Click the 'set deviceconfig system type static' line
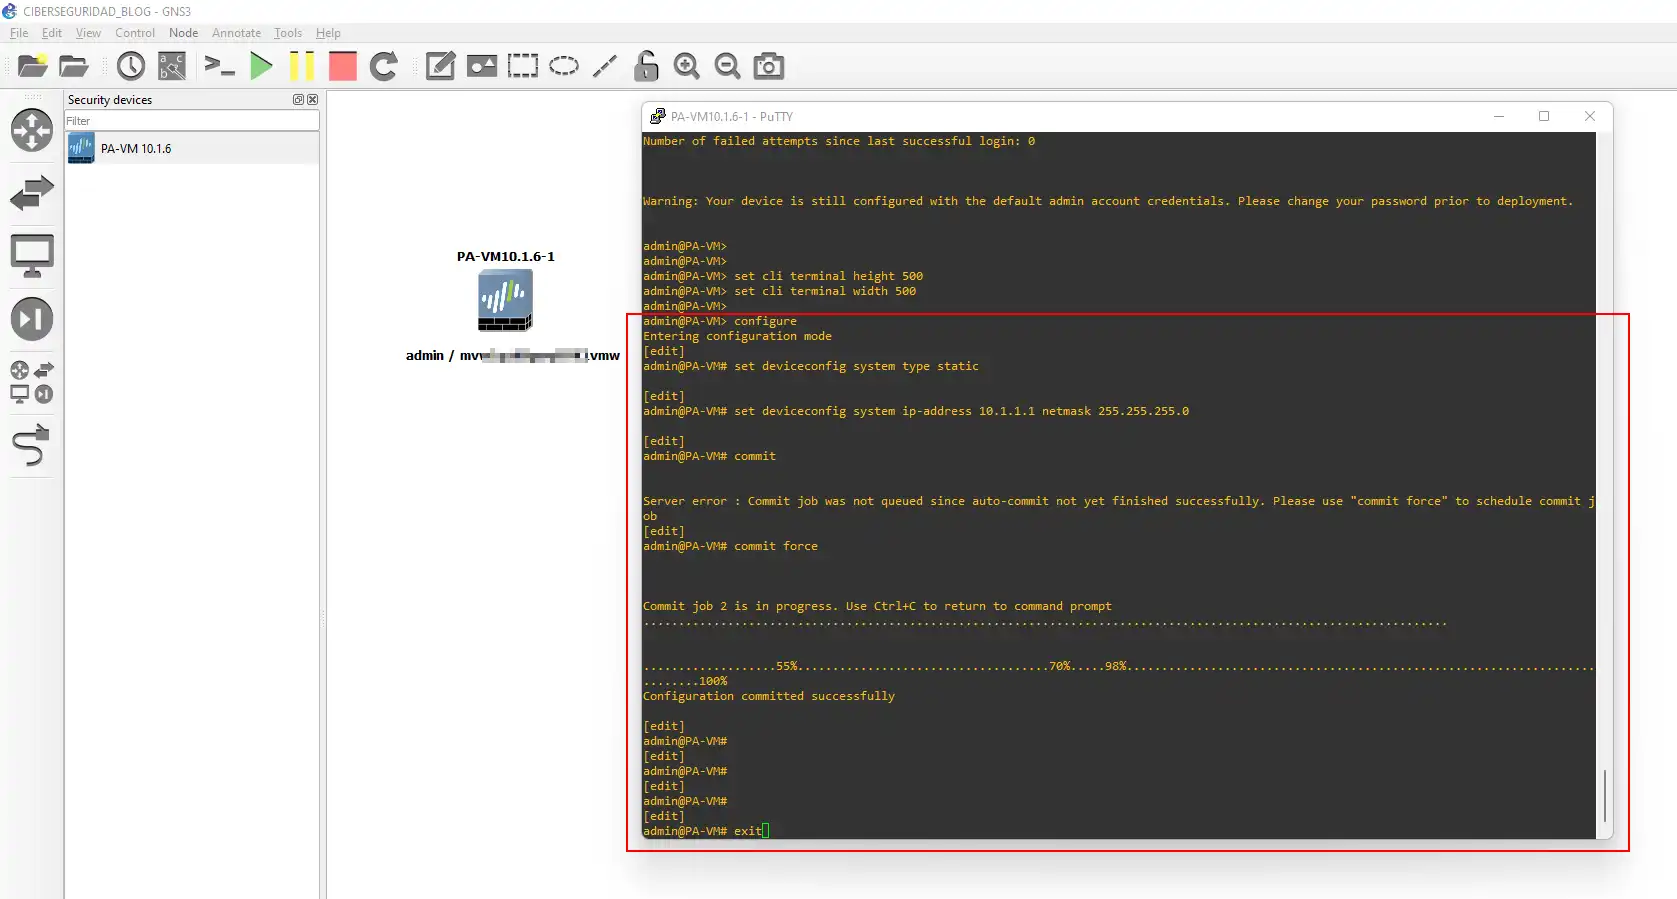The image size is (1677, 899). click(811, 366)
